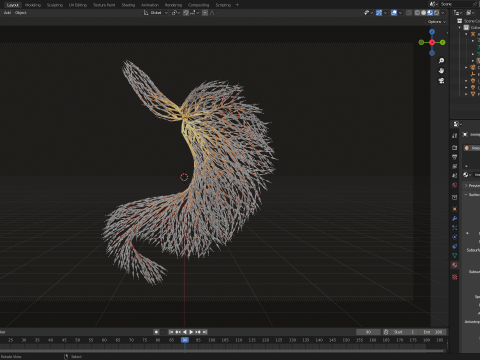Open the World properties tab

point(455,185)
